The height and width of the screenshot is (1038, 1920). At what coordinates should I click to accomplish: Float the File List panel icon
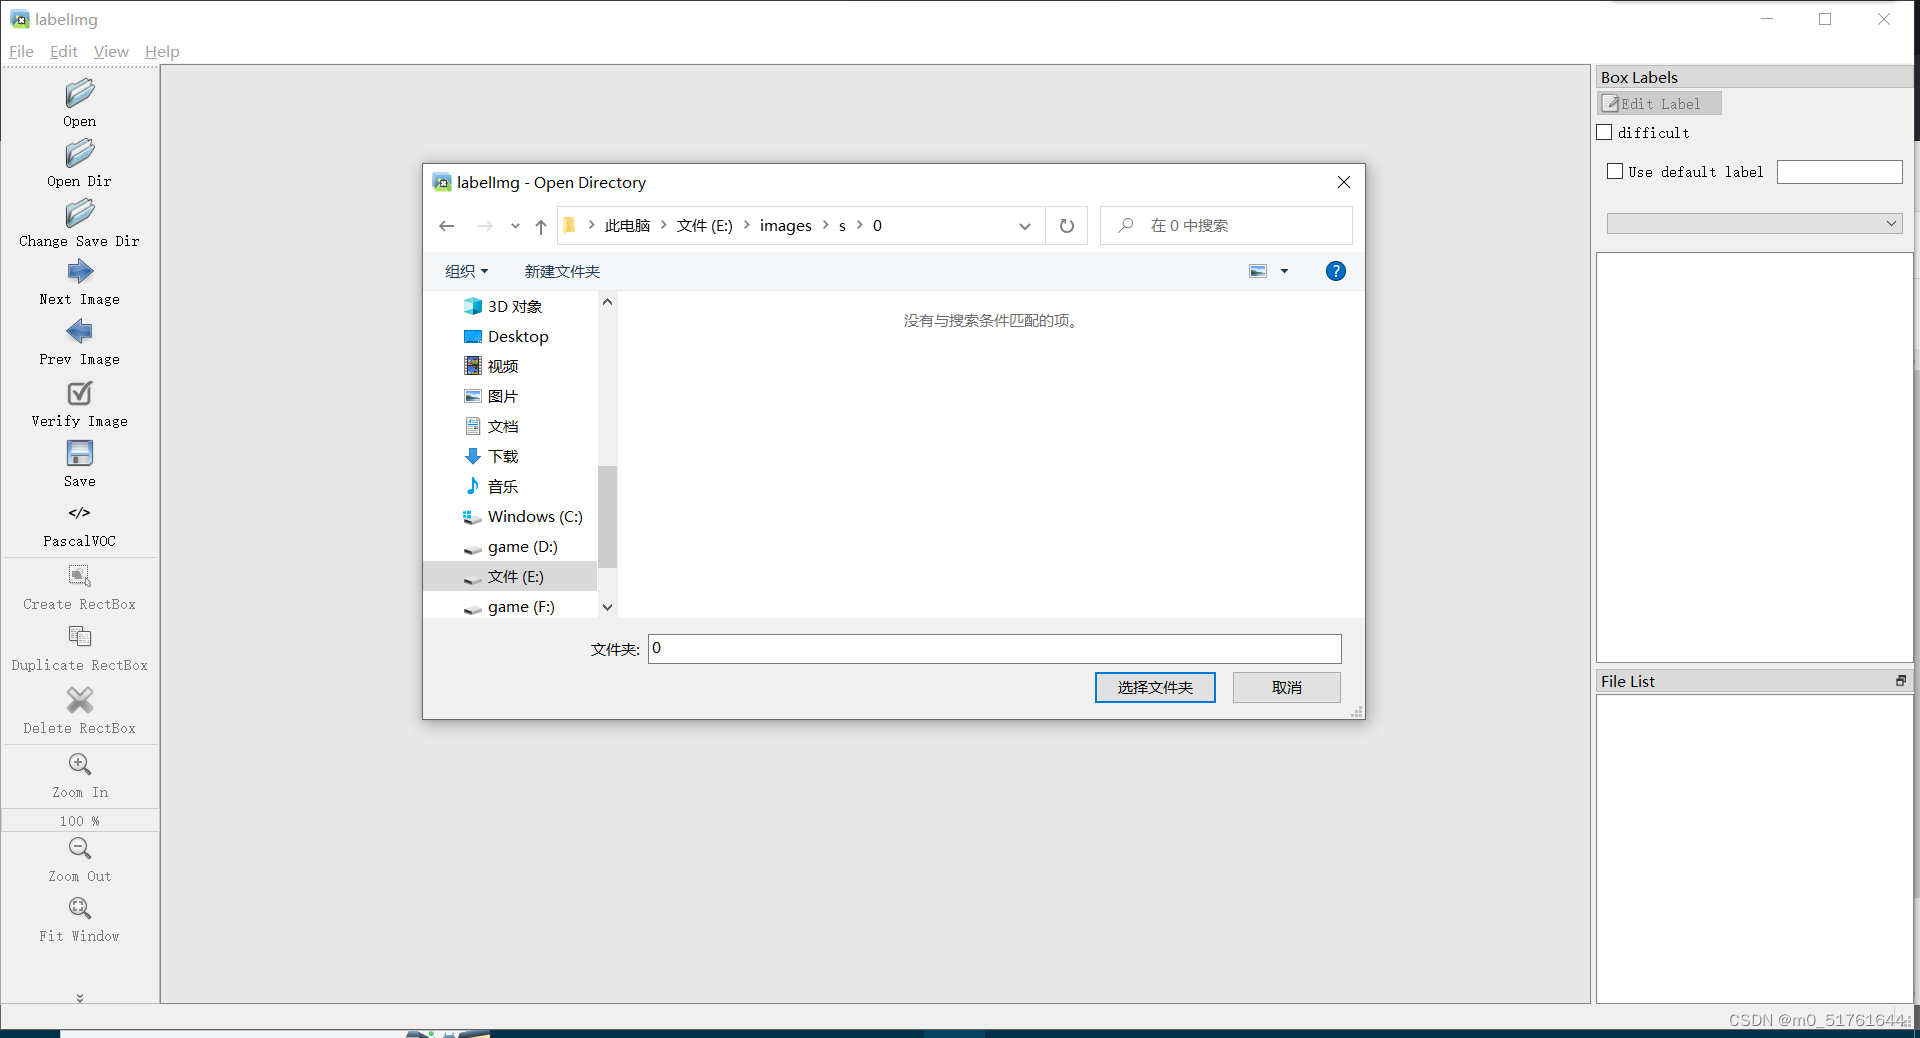point(1900,681)
